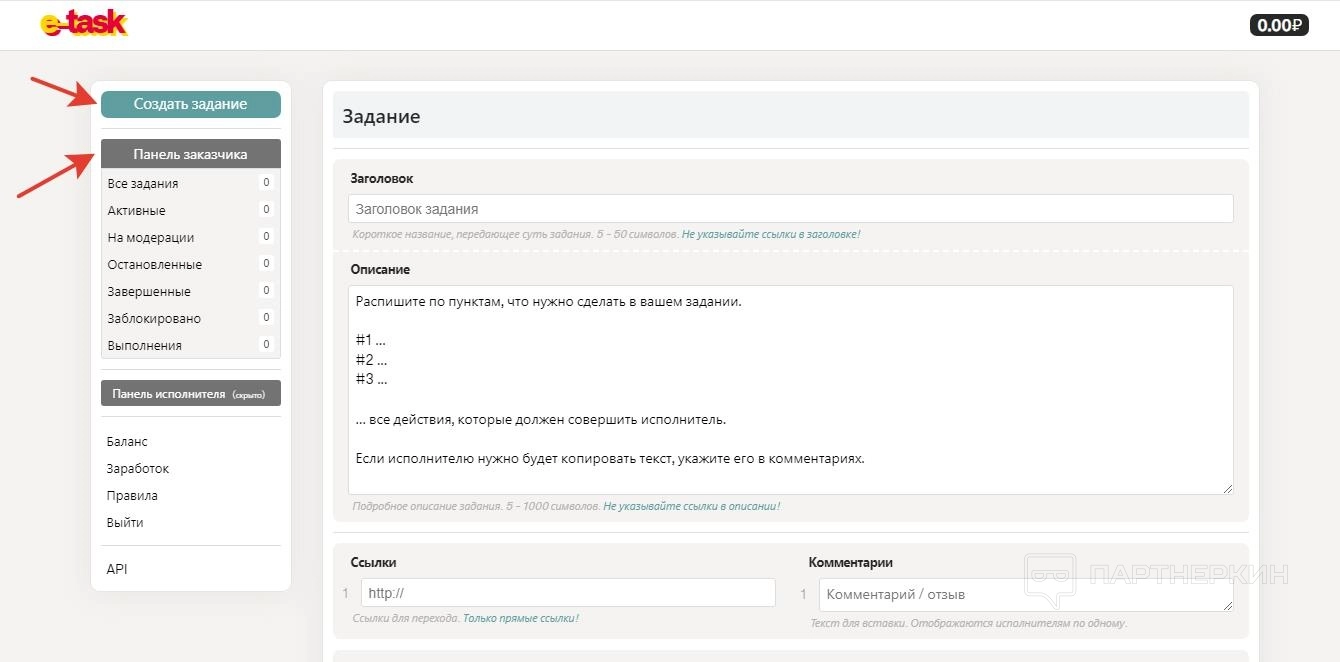
Task: Focus the Ссылки http:// input field
Action: [x=567, y=593]
